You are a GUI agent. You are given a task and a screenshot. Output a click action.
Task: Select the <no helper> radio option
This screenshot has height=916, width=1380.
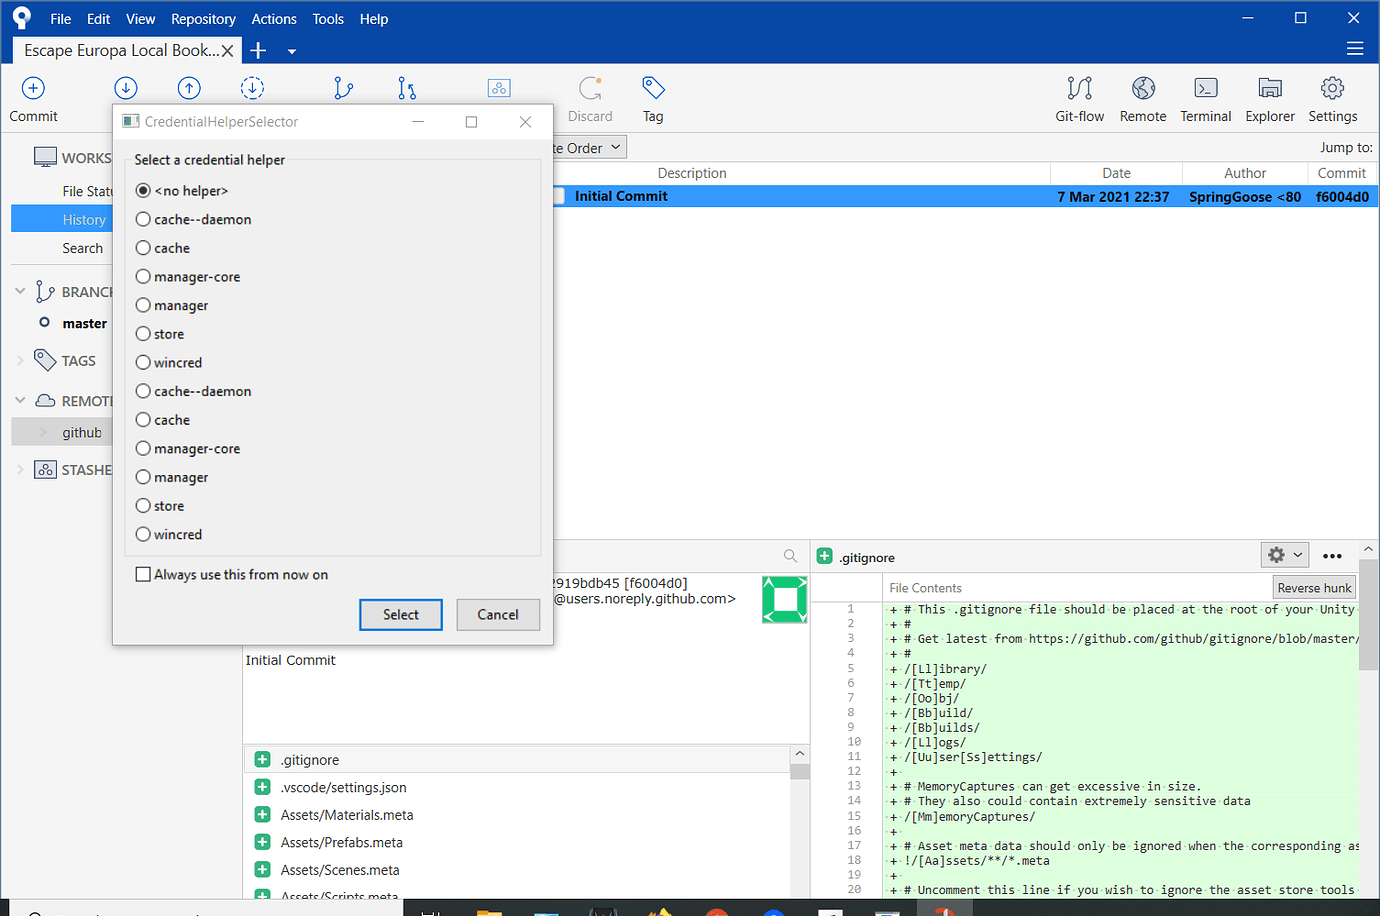(144, 191)
